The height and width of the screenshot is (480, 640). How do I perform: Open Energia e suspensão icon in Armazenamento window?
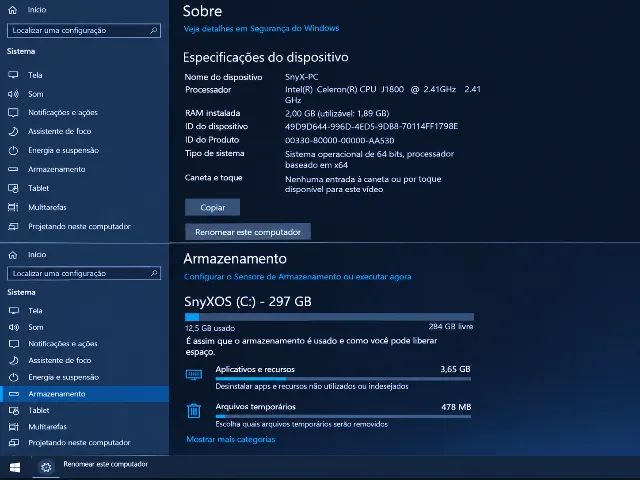click(x=14, y=377)
